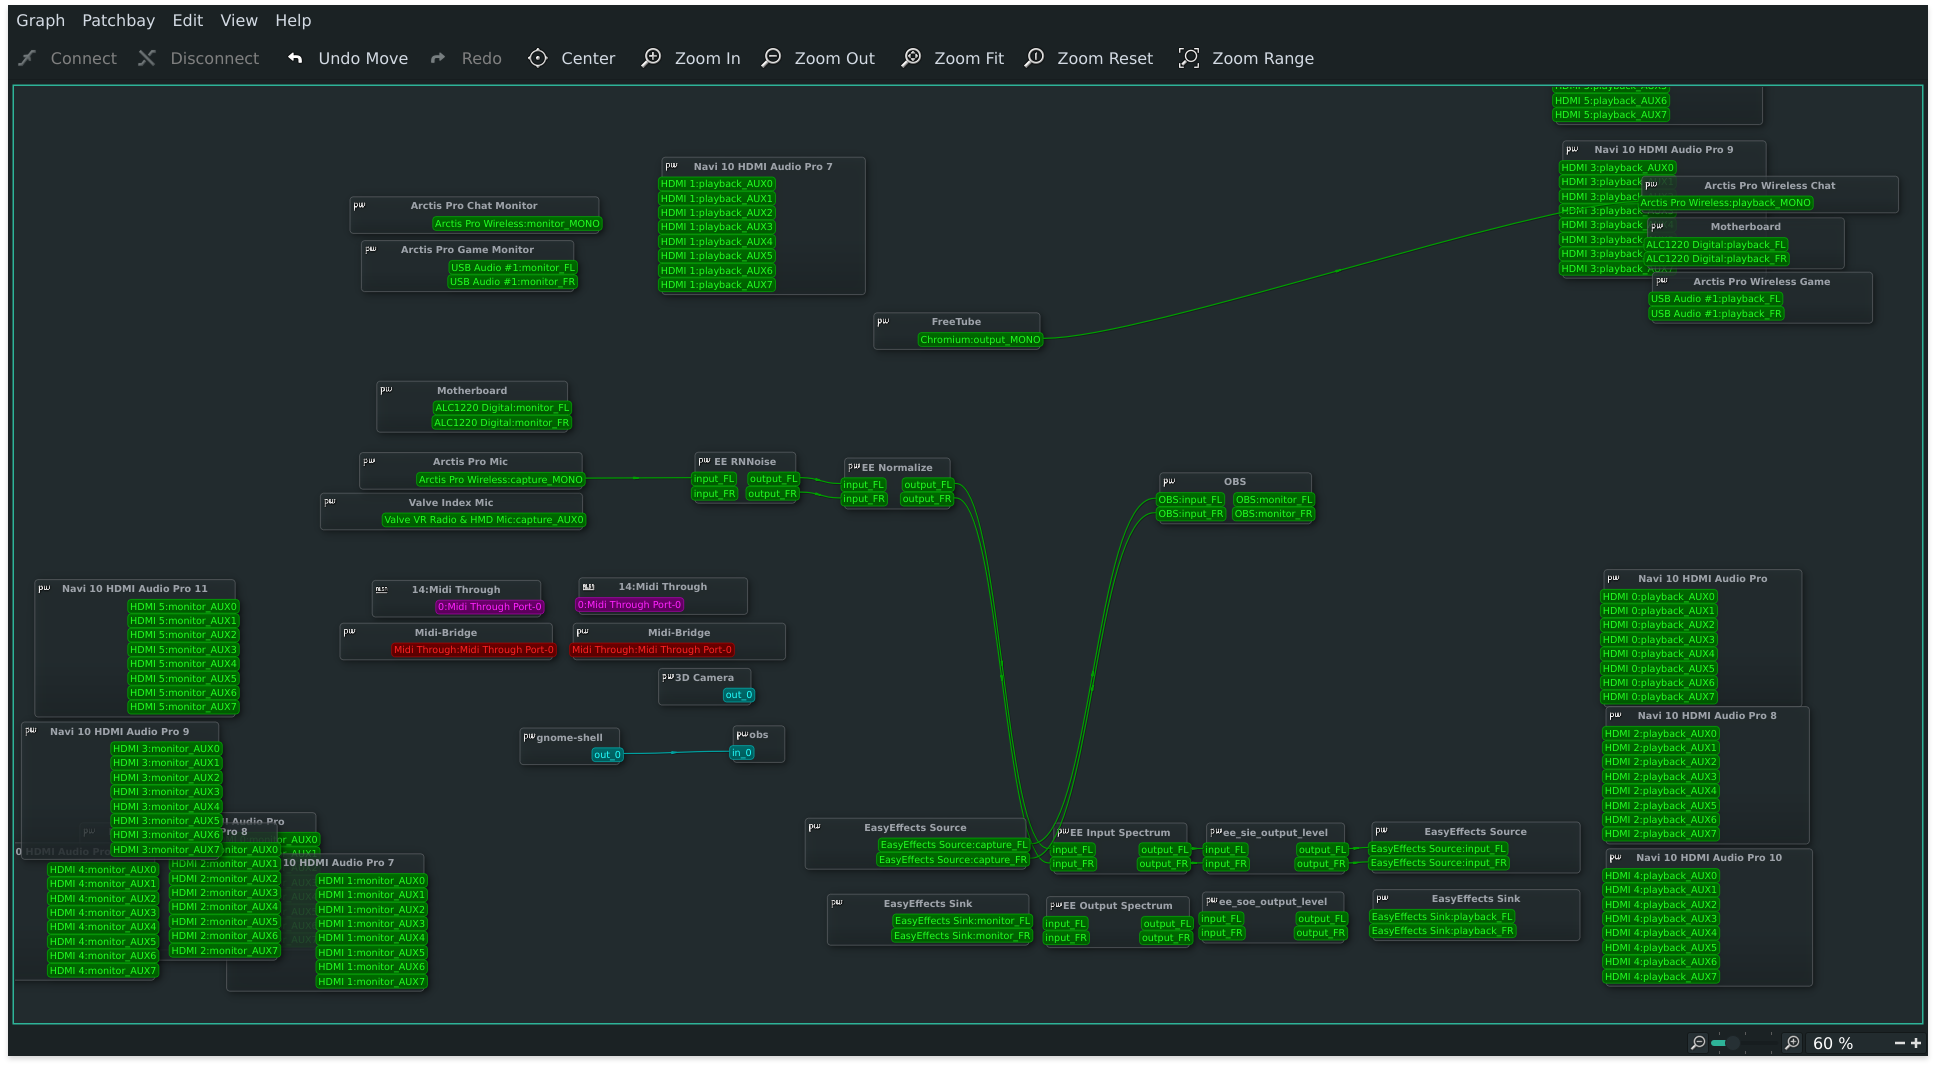Select EasyEffects Source:input_FL port

1438,849
